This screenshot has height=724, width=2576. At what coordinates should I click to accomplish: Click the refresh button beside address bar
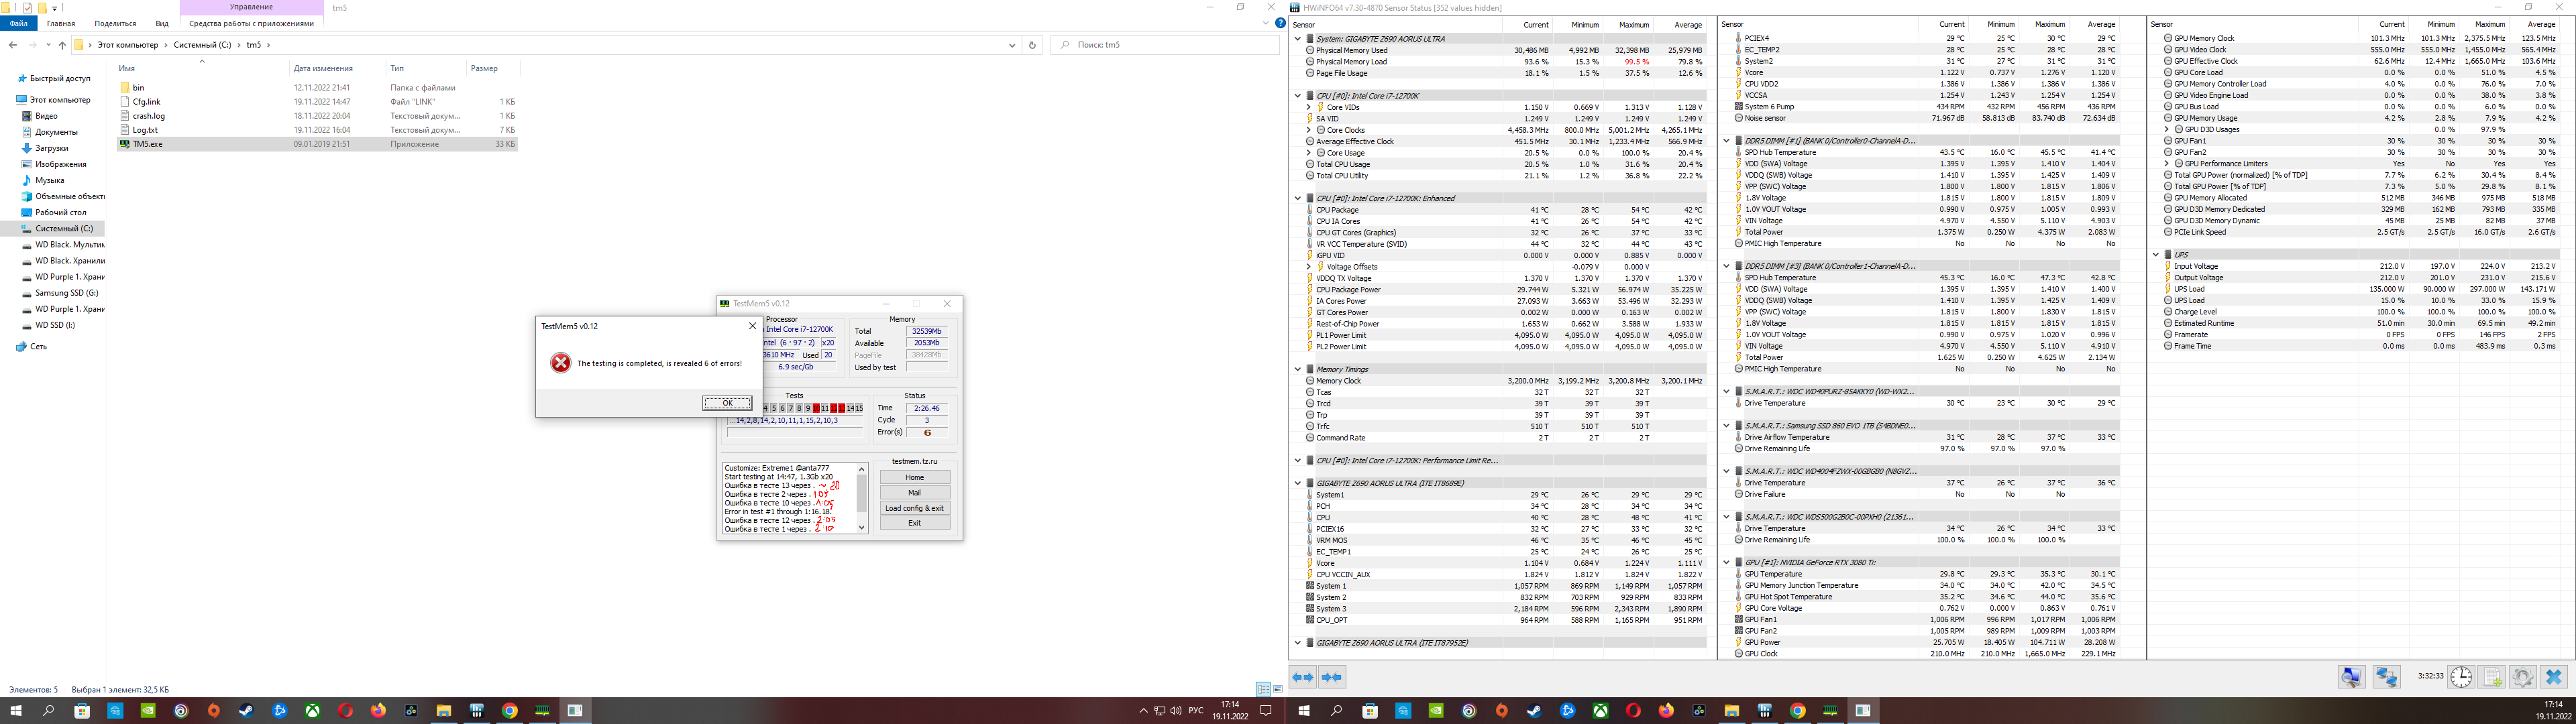[x=1032, y=45]
